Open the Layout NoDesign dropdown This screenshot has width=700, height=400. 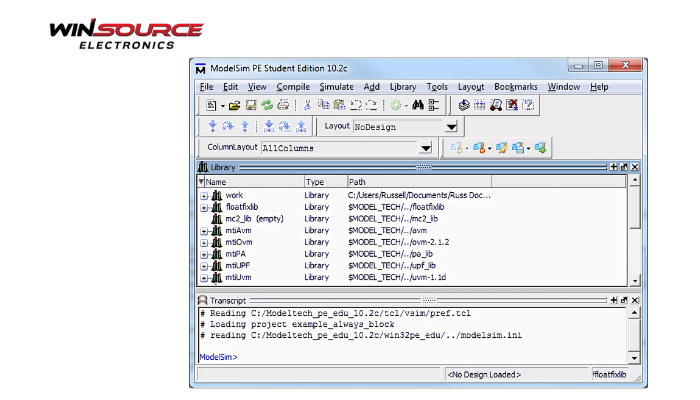(451, 127)
